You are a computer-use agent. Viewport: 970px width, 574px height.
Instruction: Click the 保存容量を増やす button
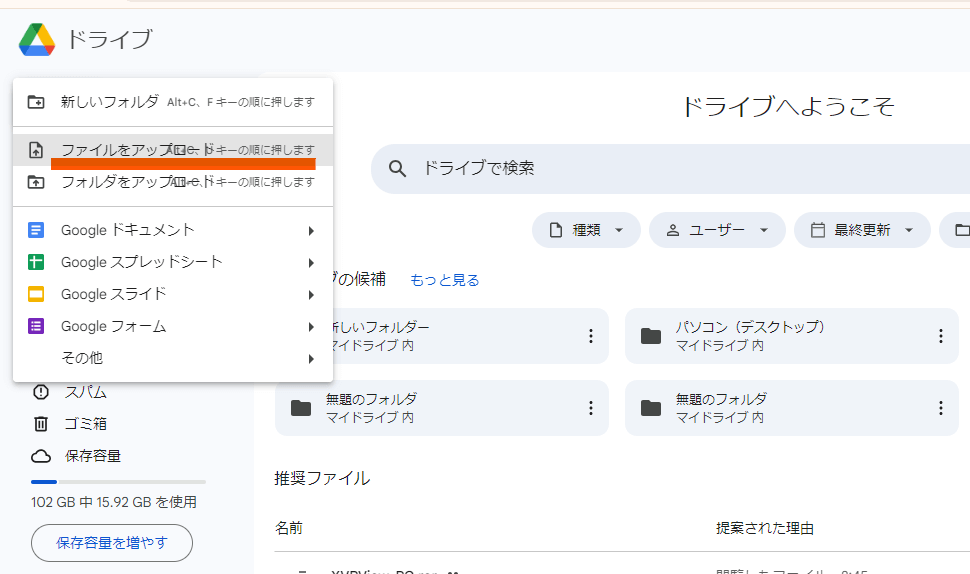[112, 543]
